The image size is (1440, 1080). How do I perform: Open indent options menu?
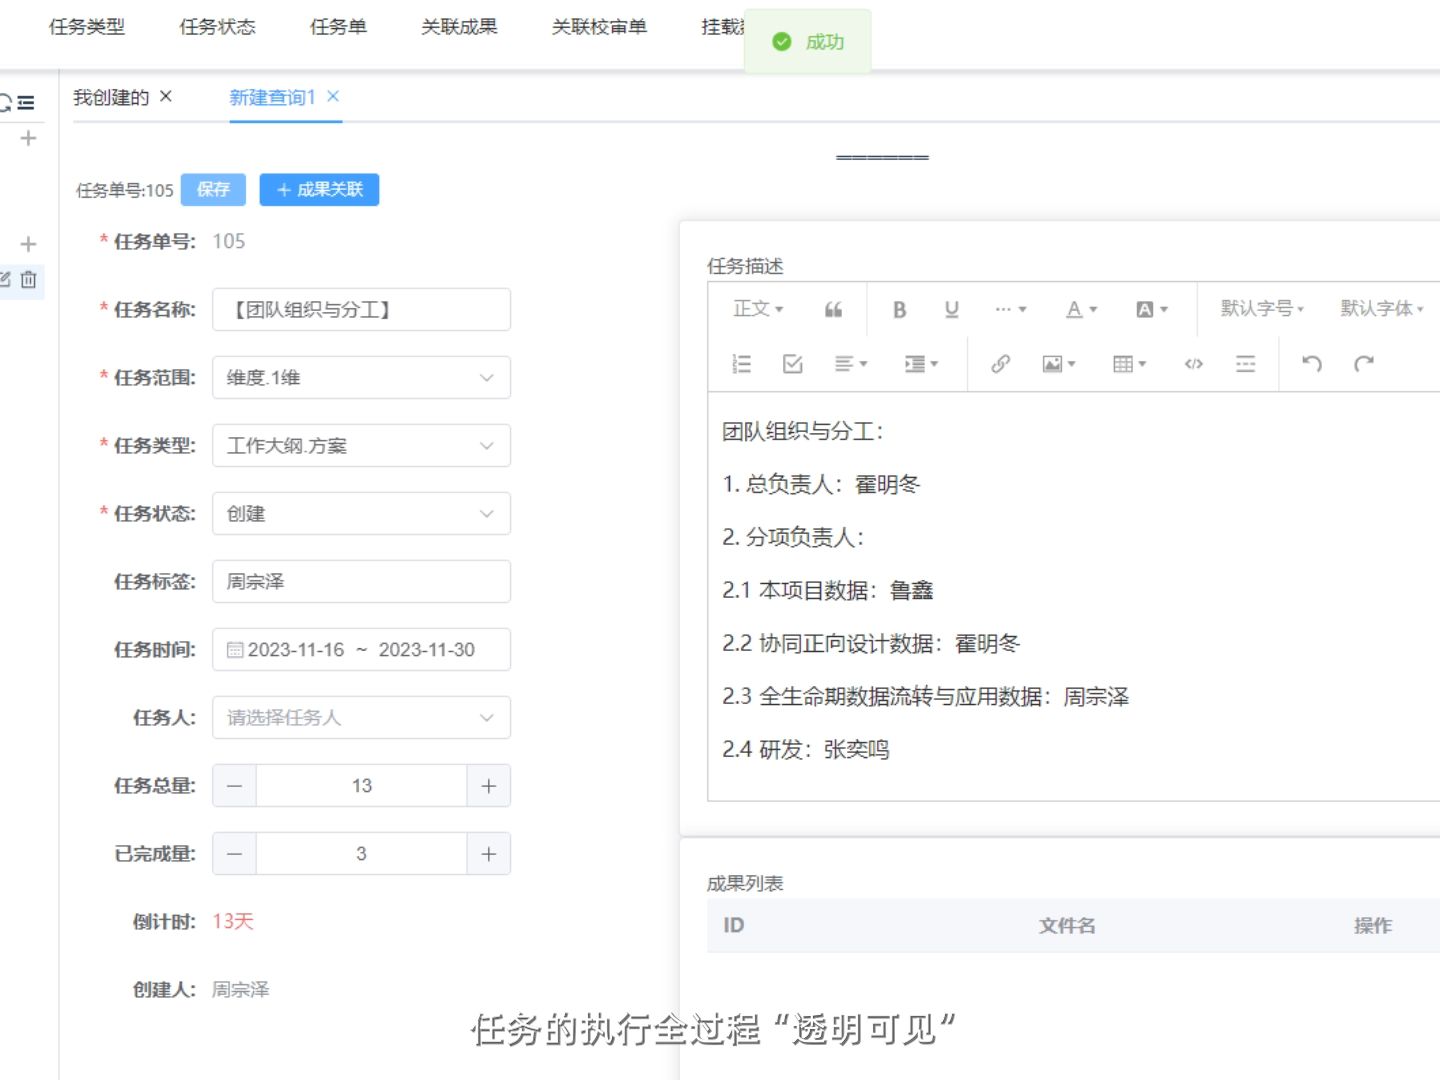pyautogui.click(x=921, y=364)
